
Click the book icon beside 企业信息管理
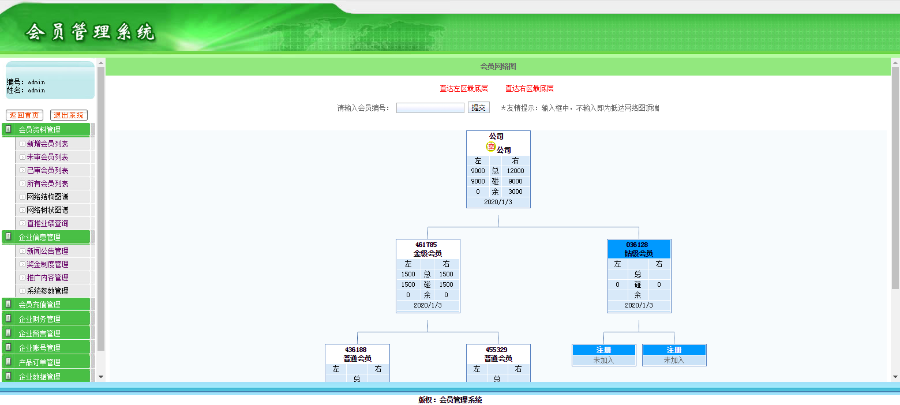coord(9,236)
